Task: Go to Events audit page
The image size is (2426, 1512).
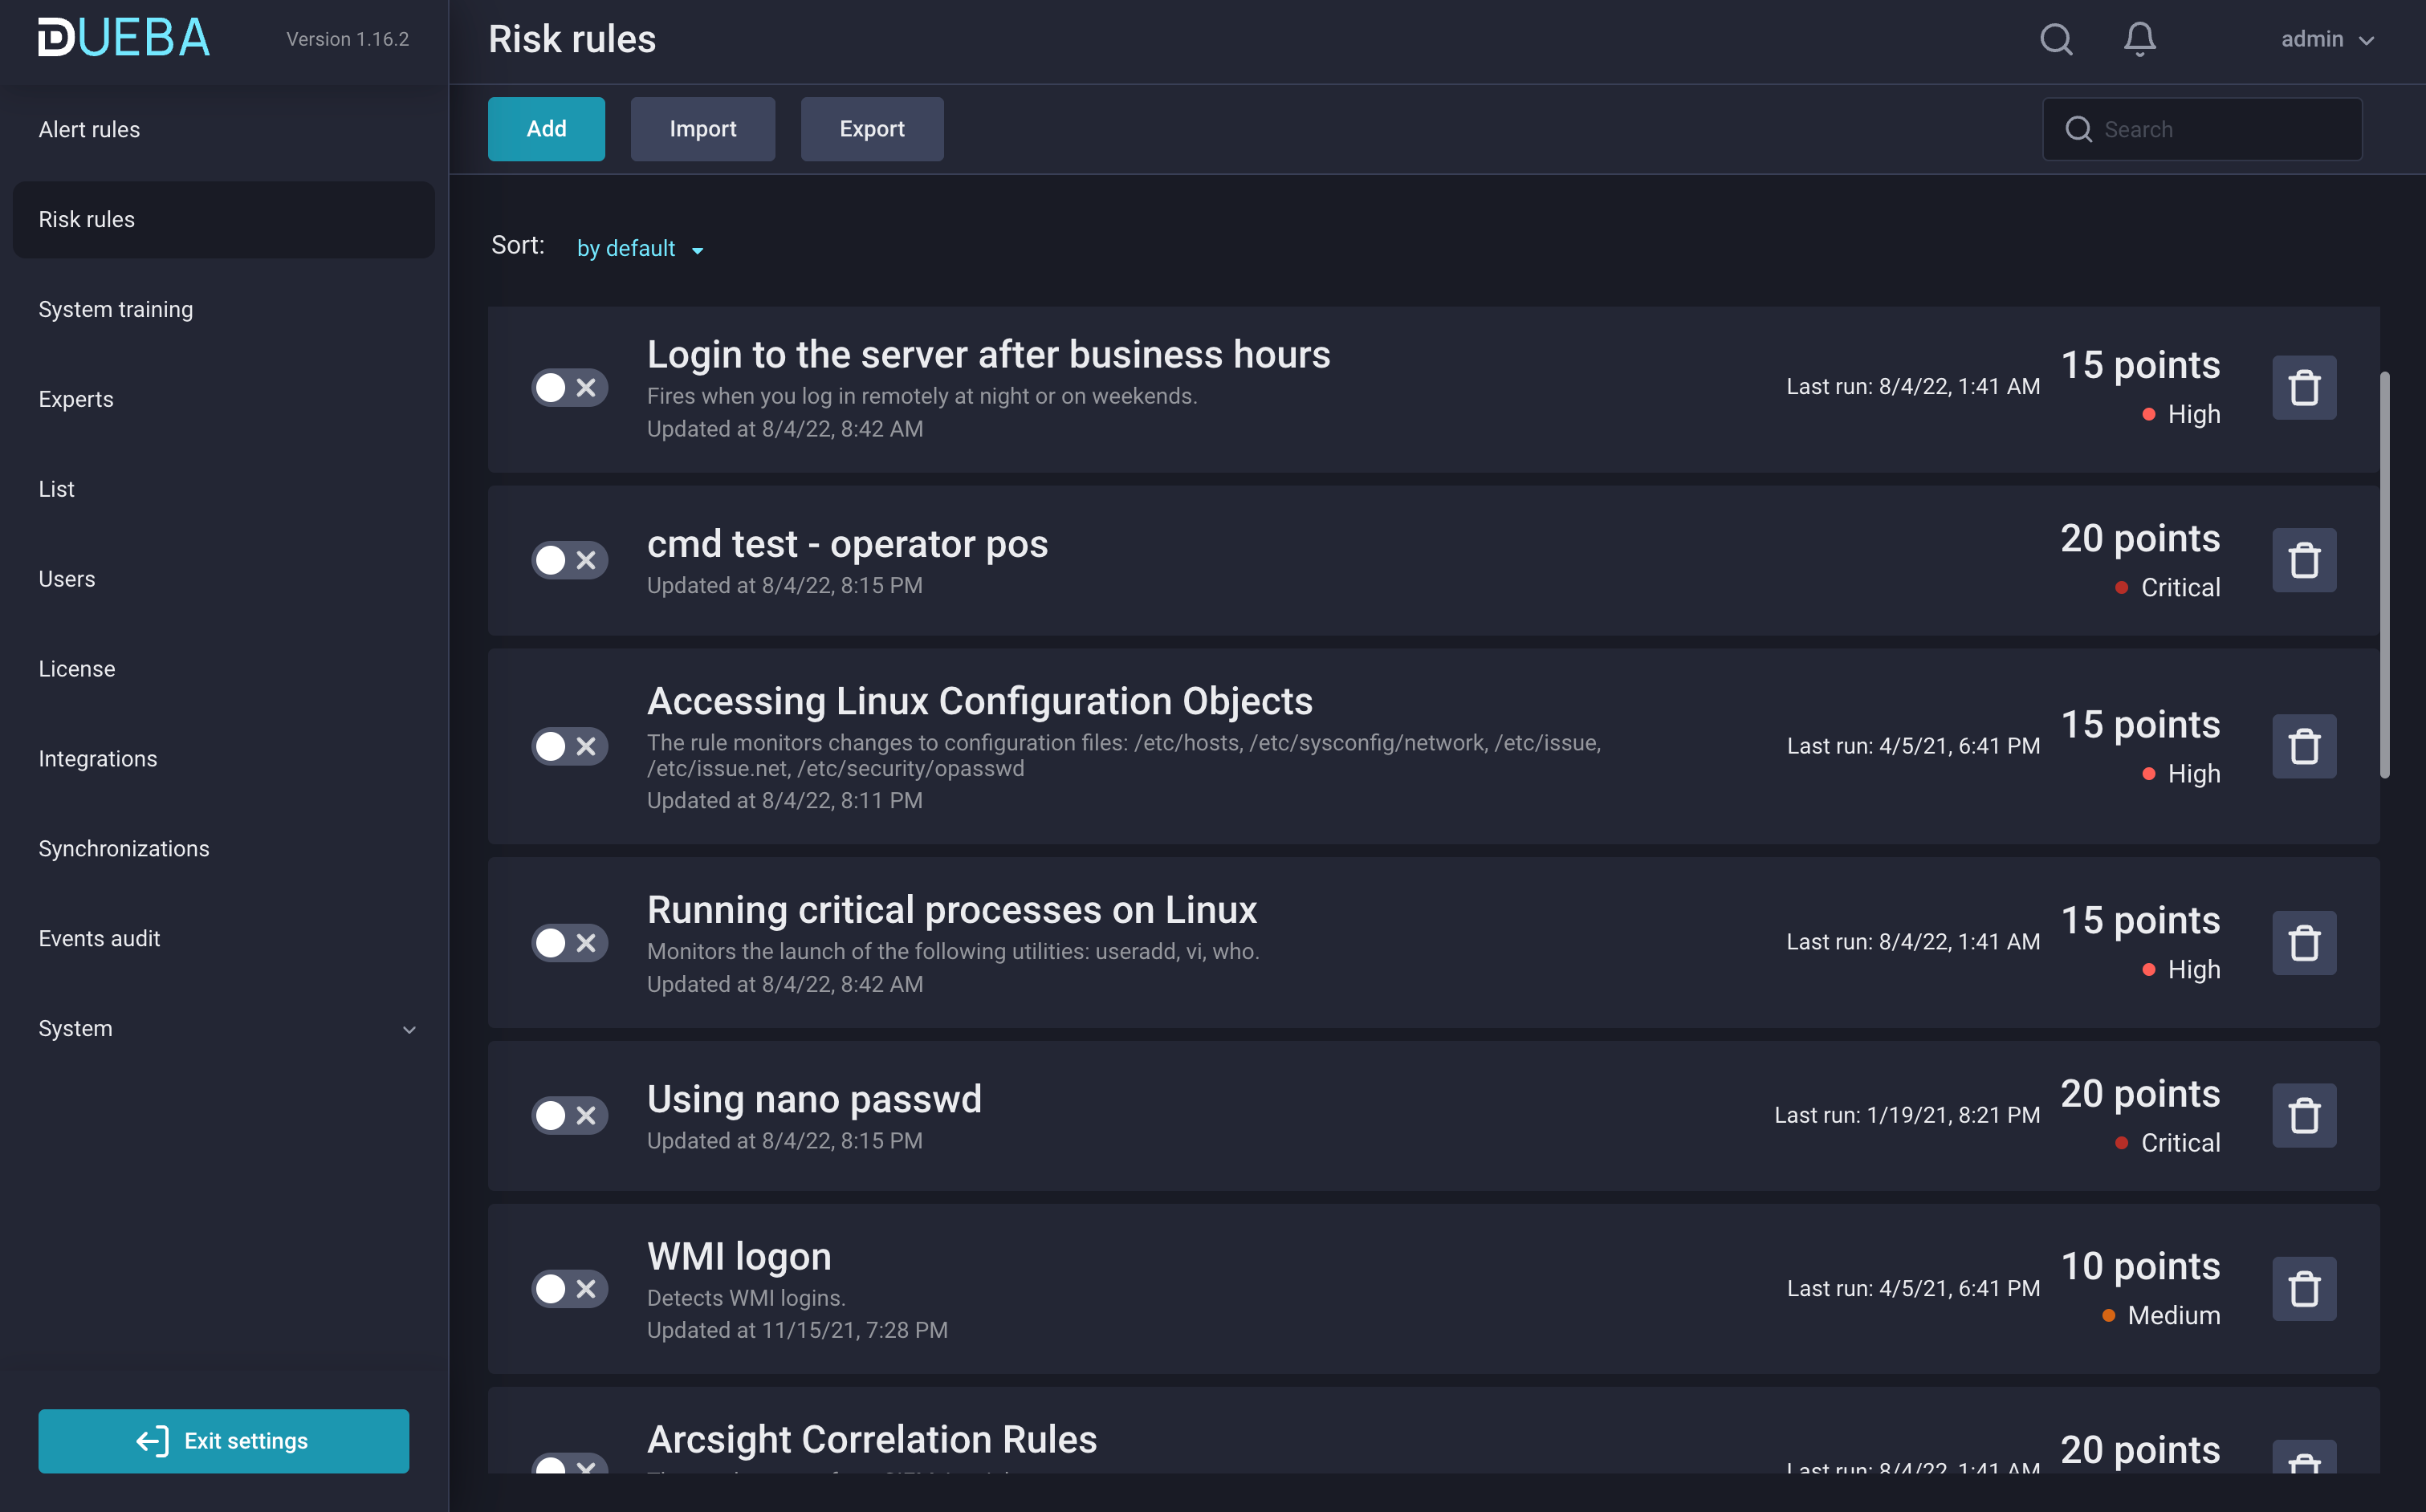Action: [x=99, y=938]
